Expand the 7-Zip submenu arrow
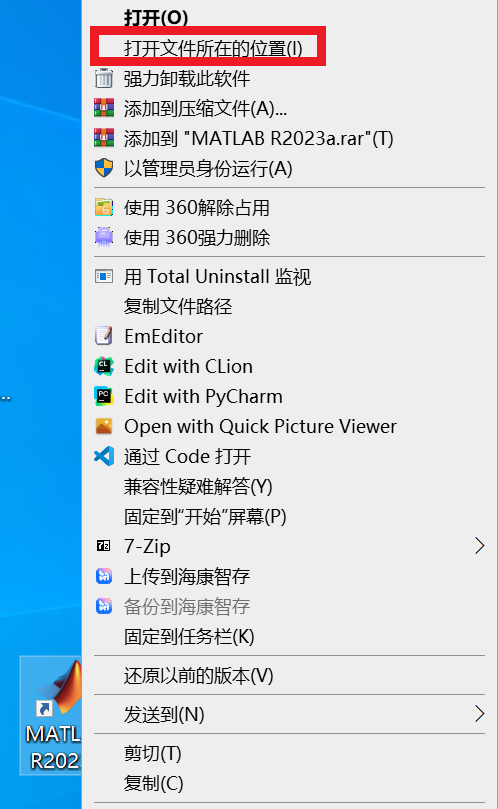This screenshot has height=809, width=498. [479, 545]
